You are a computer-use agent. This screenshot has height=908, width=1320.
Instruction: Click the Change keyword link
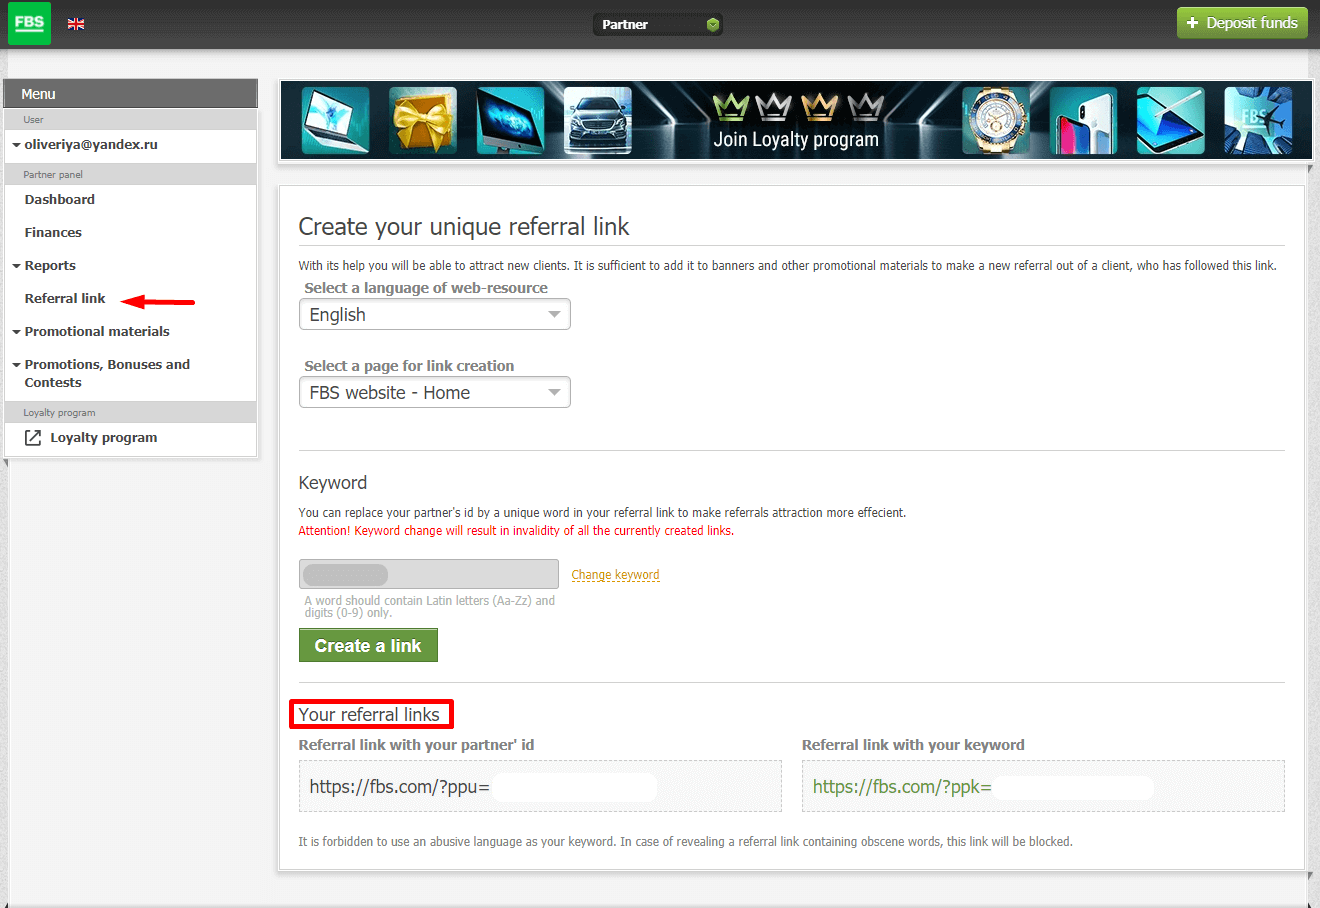(x=615, y=575)
